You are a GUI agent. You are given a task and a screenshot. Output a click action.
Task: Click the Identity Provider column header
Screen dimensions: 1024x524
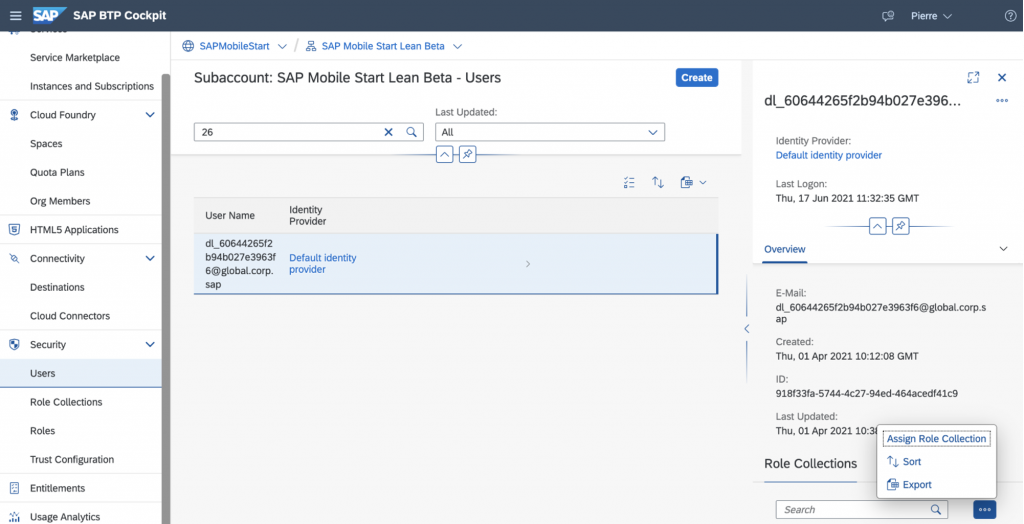[308, 216]
